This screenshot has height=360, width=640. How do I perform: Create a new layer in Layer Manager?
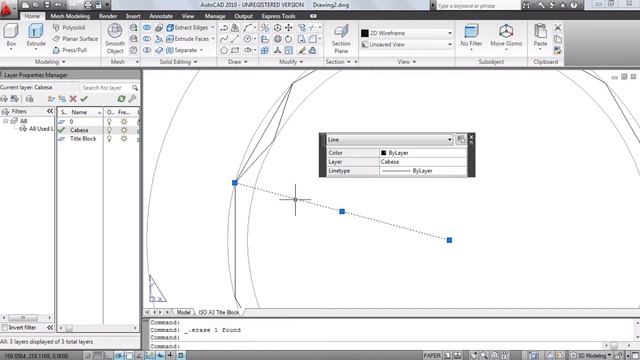51,99
